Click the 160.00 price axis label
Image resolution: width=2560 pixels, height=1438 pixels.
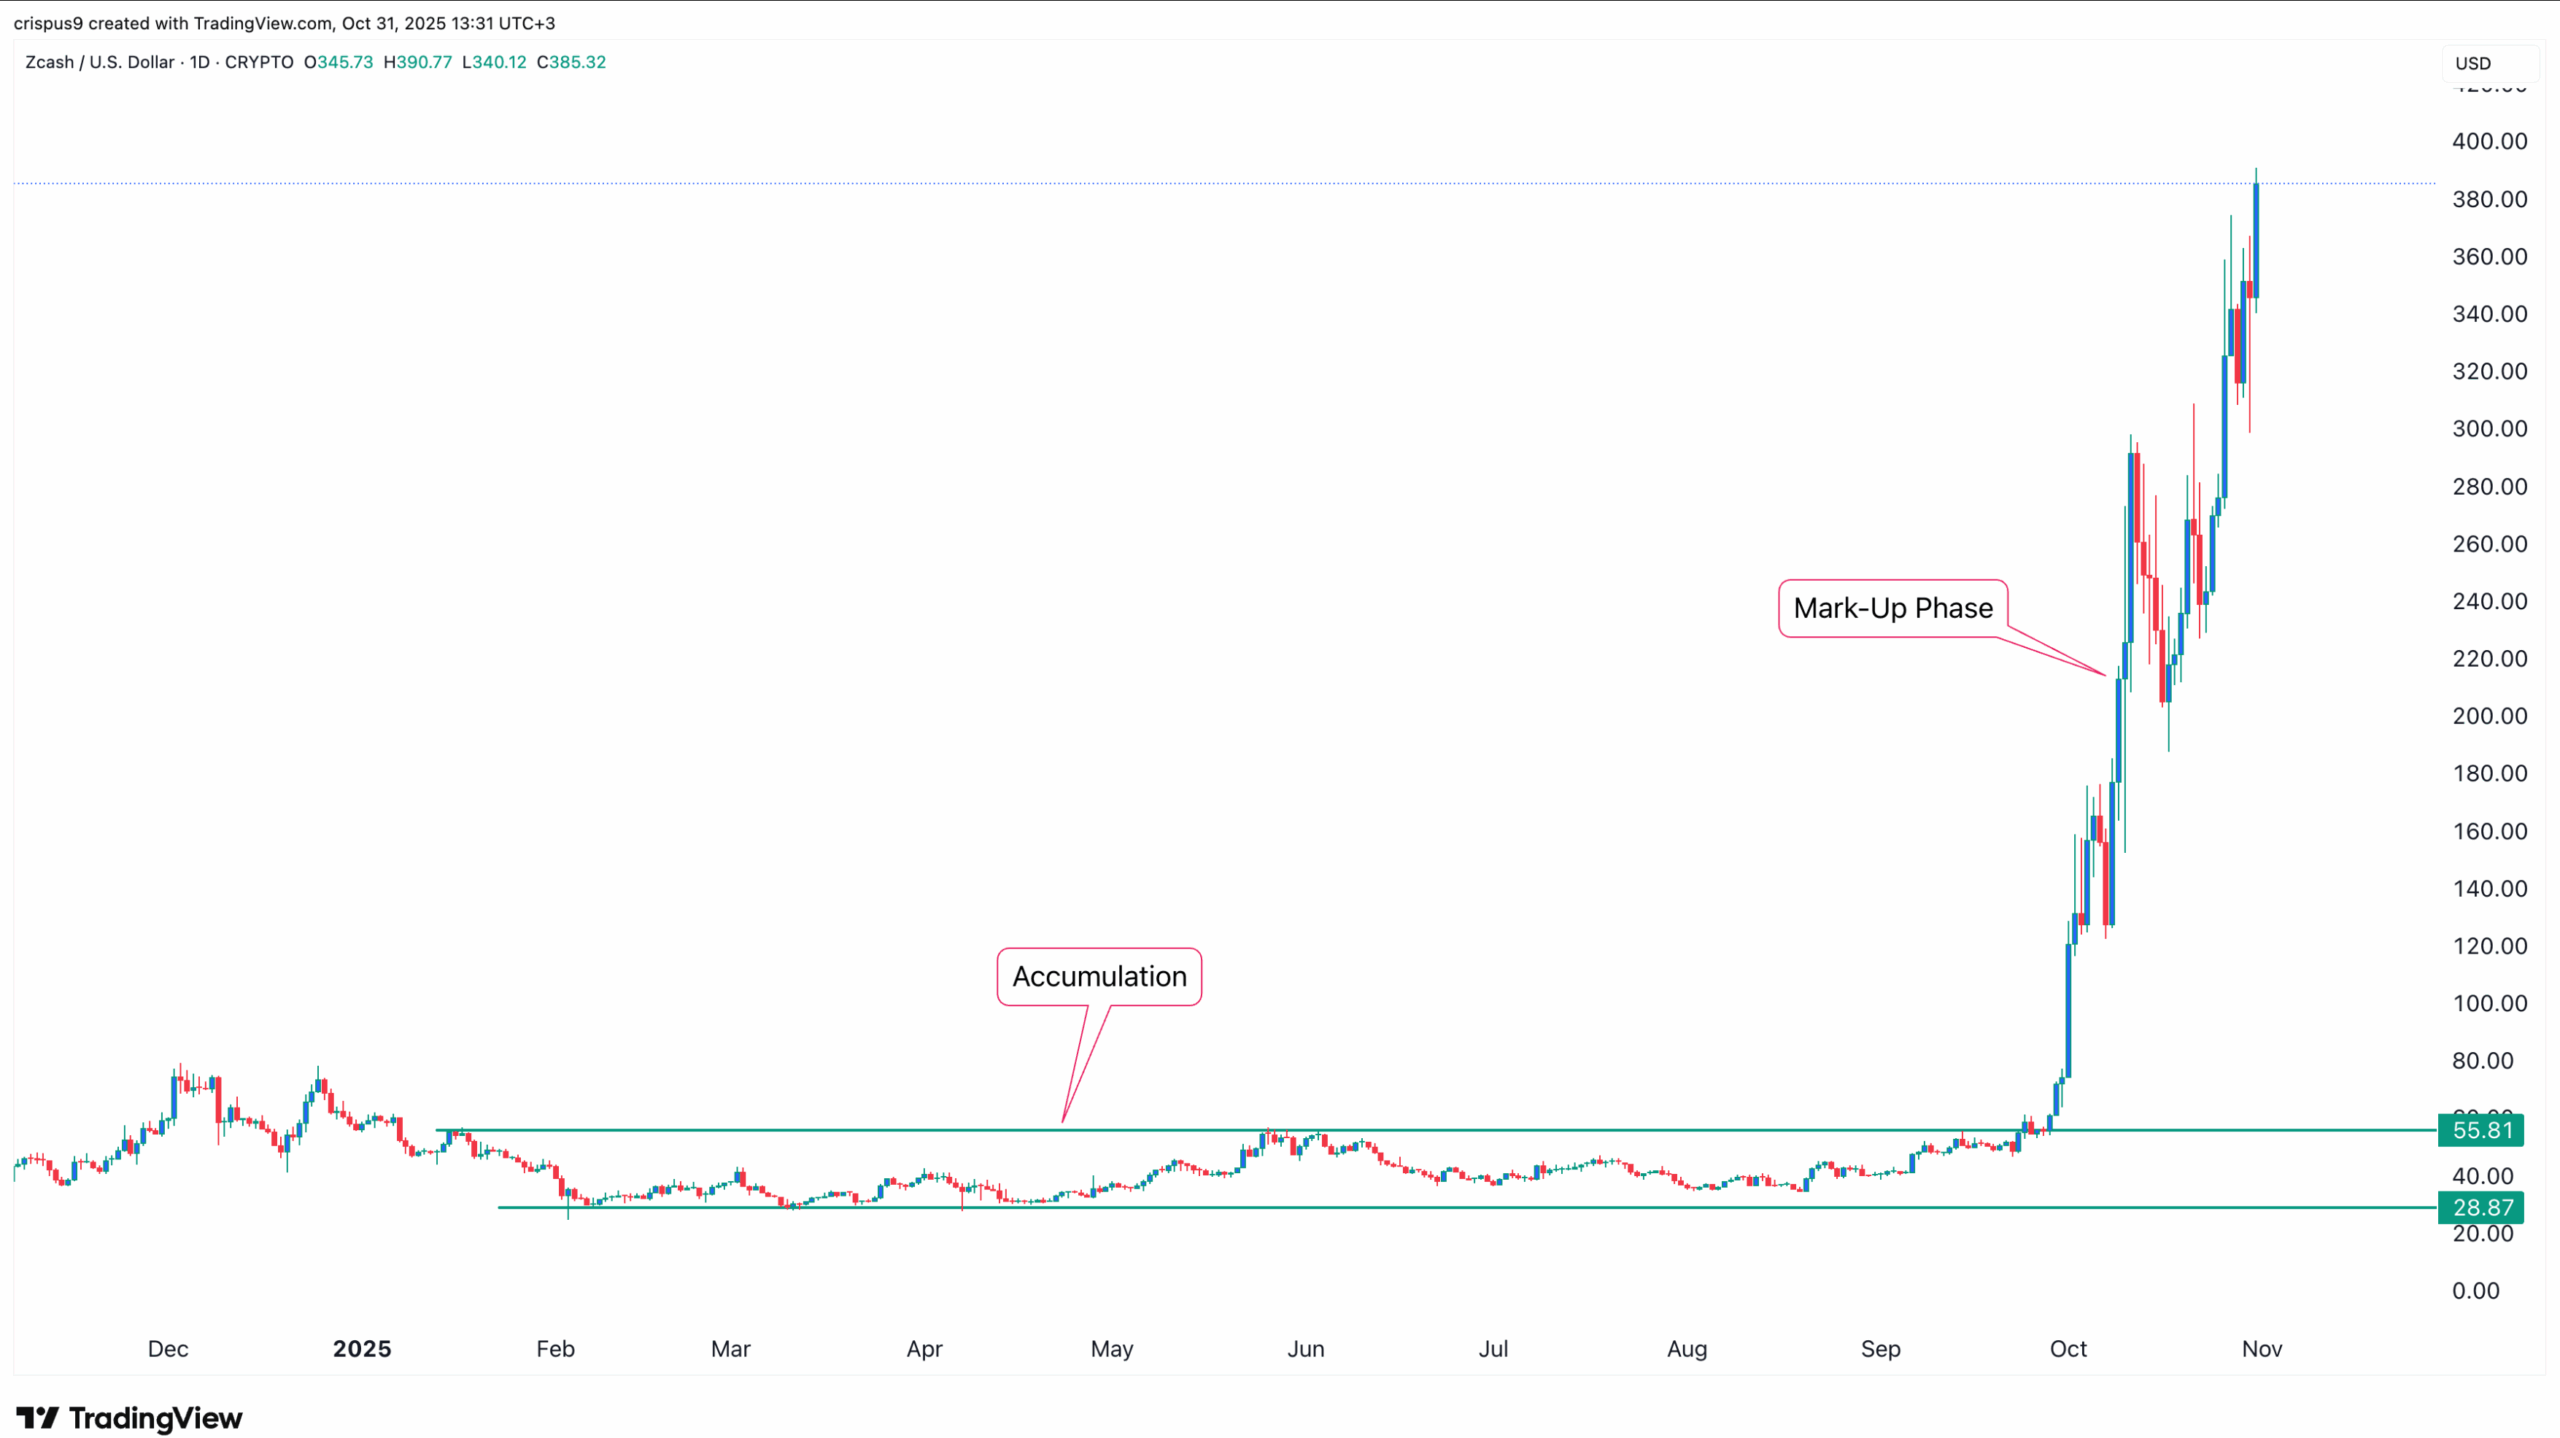click(2489, 831)
